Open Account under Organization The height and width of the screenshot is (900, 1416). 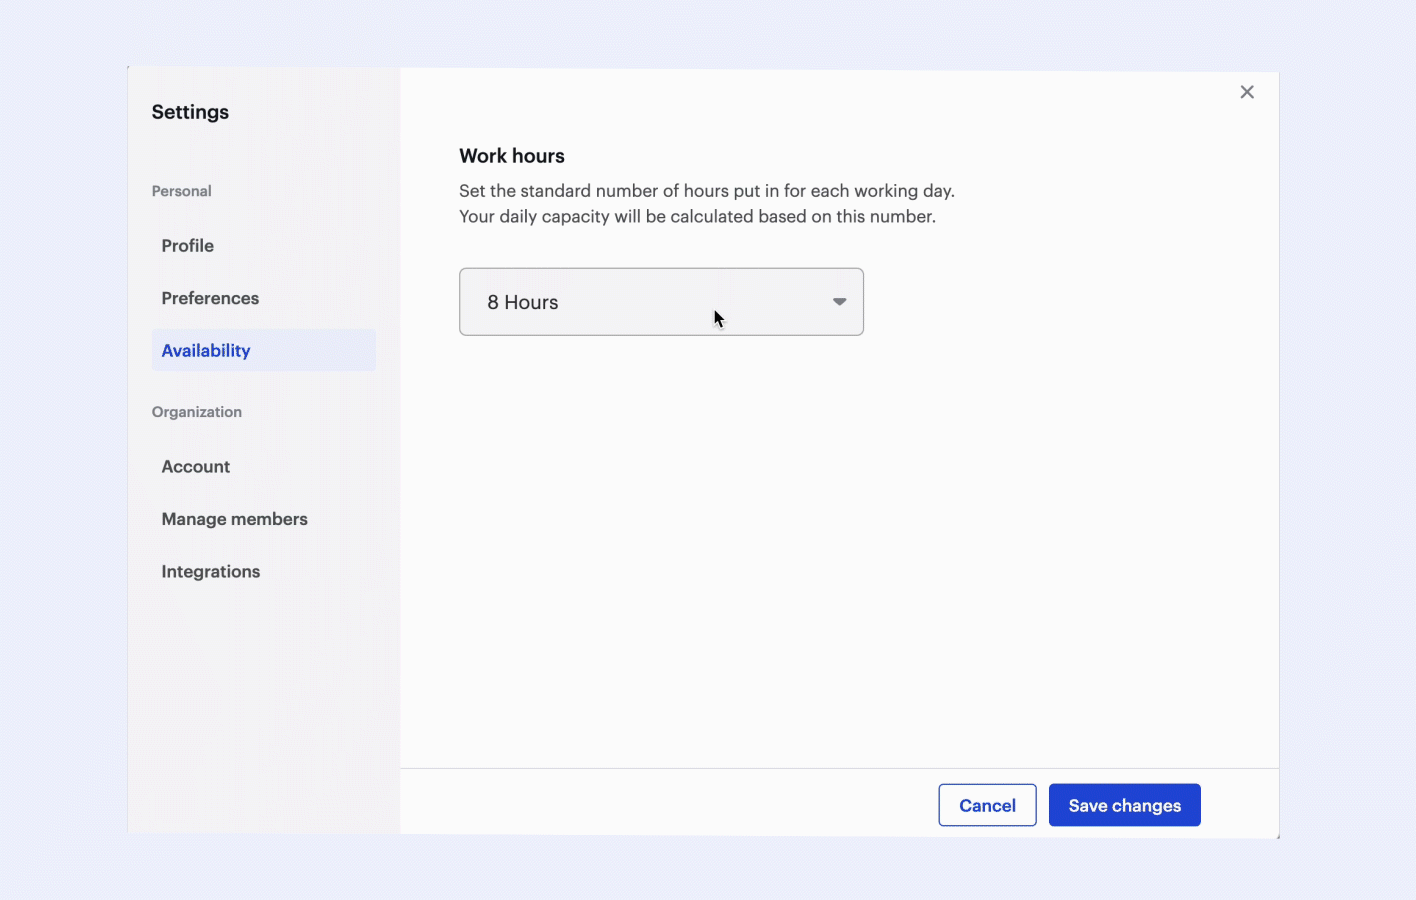tap(196, 467)
